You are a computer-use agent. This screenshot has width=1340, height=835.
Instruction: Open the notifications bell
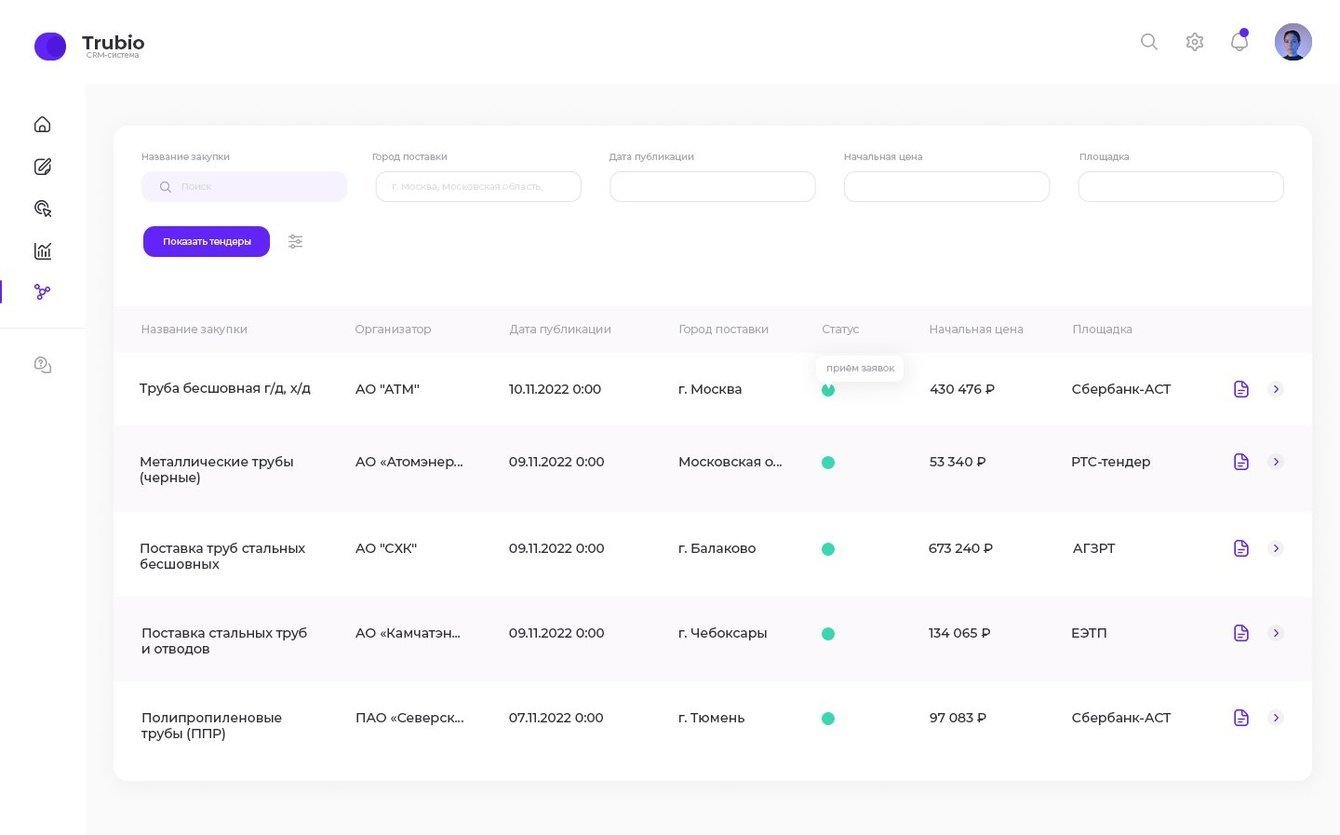(1239, 41)
